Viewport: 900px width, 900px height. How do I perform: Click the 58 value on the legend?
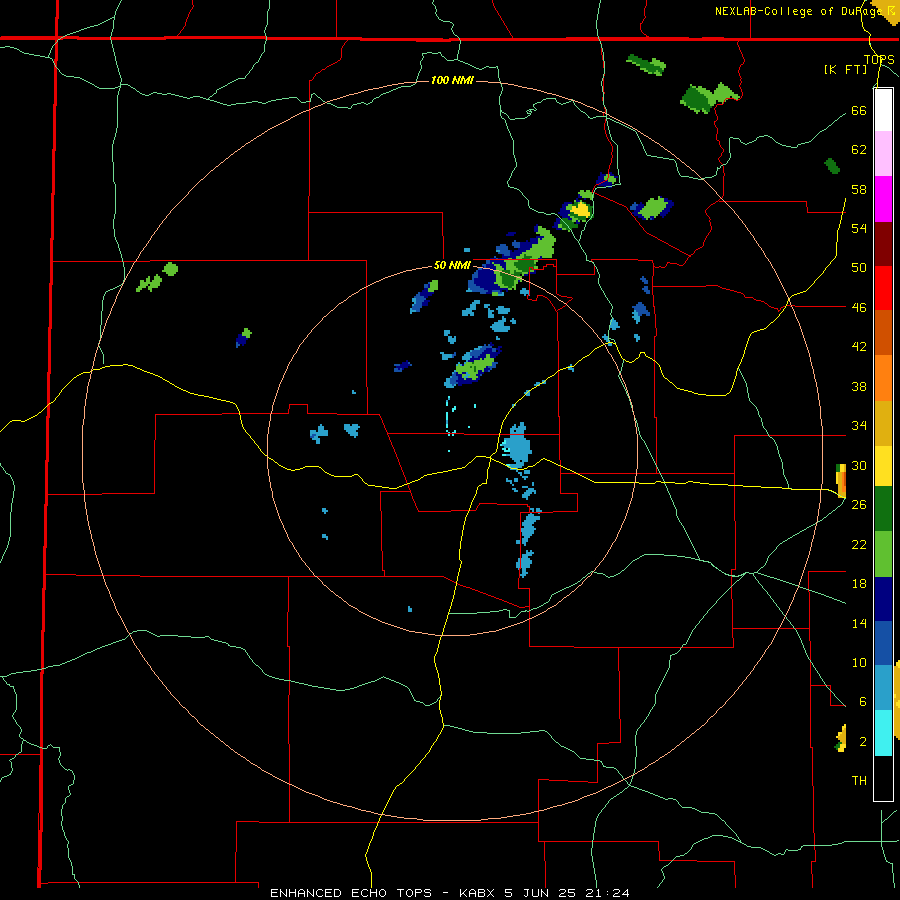coord(859,189)
